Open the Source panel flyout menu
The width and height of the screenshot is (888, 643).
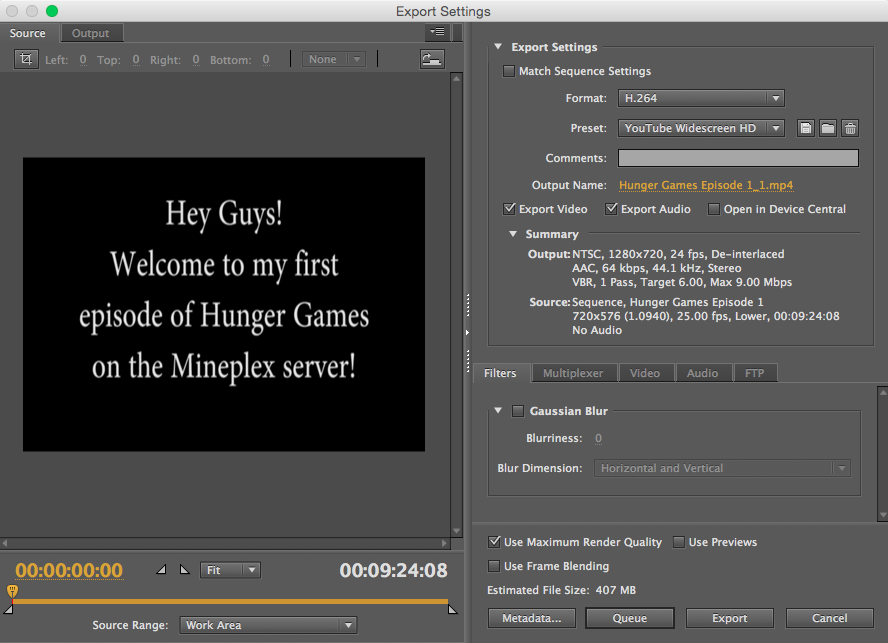pos(437,32)
